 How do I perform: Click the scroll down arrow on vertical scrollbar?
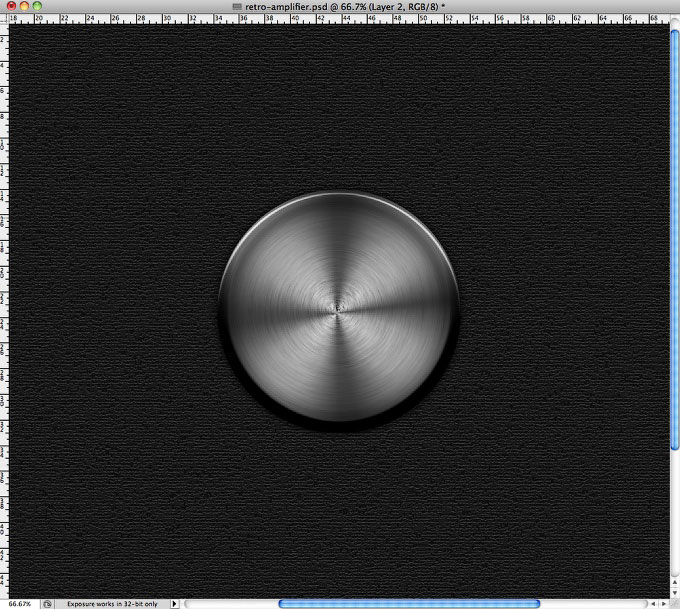tap(675, 593)
